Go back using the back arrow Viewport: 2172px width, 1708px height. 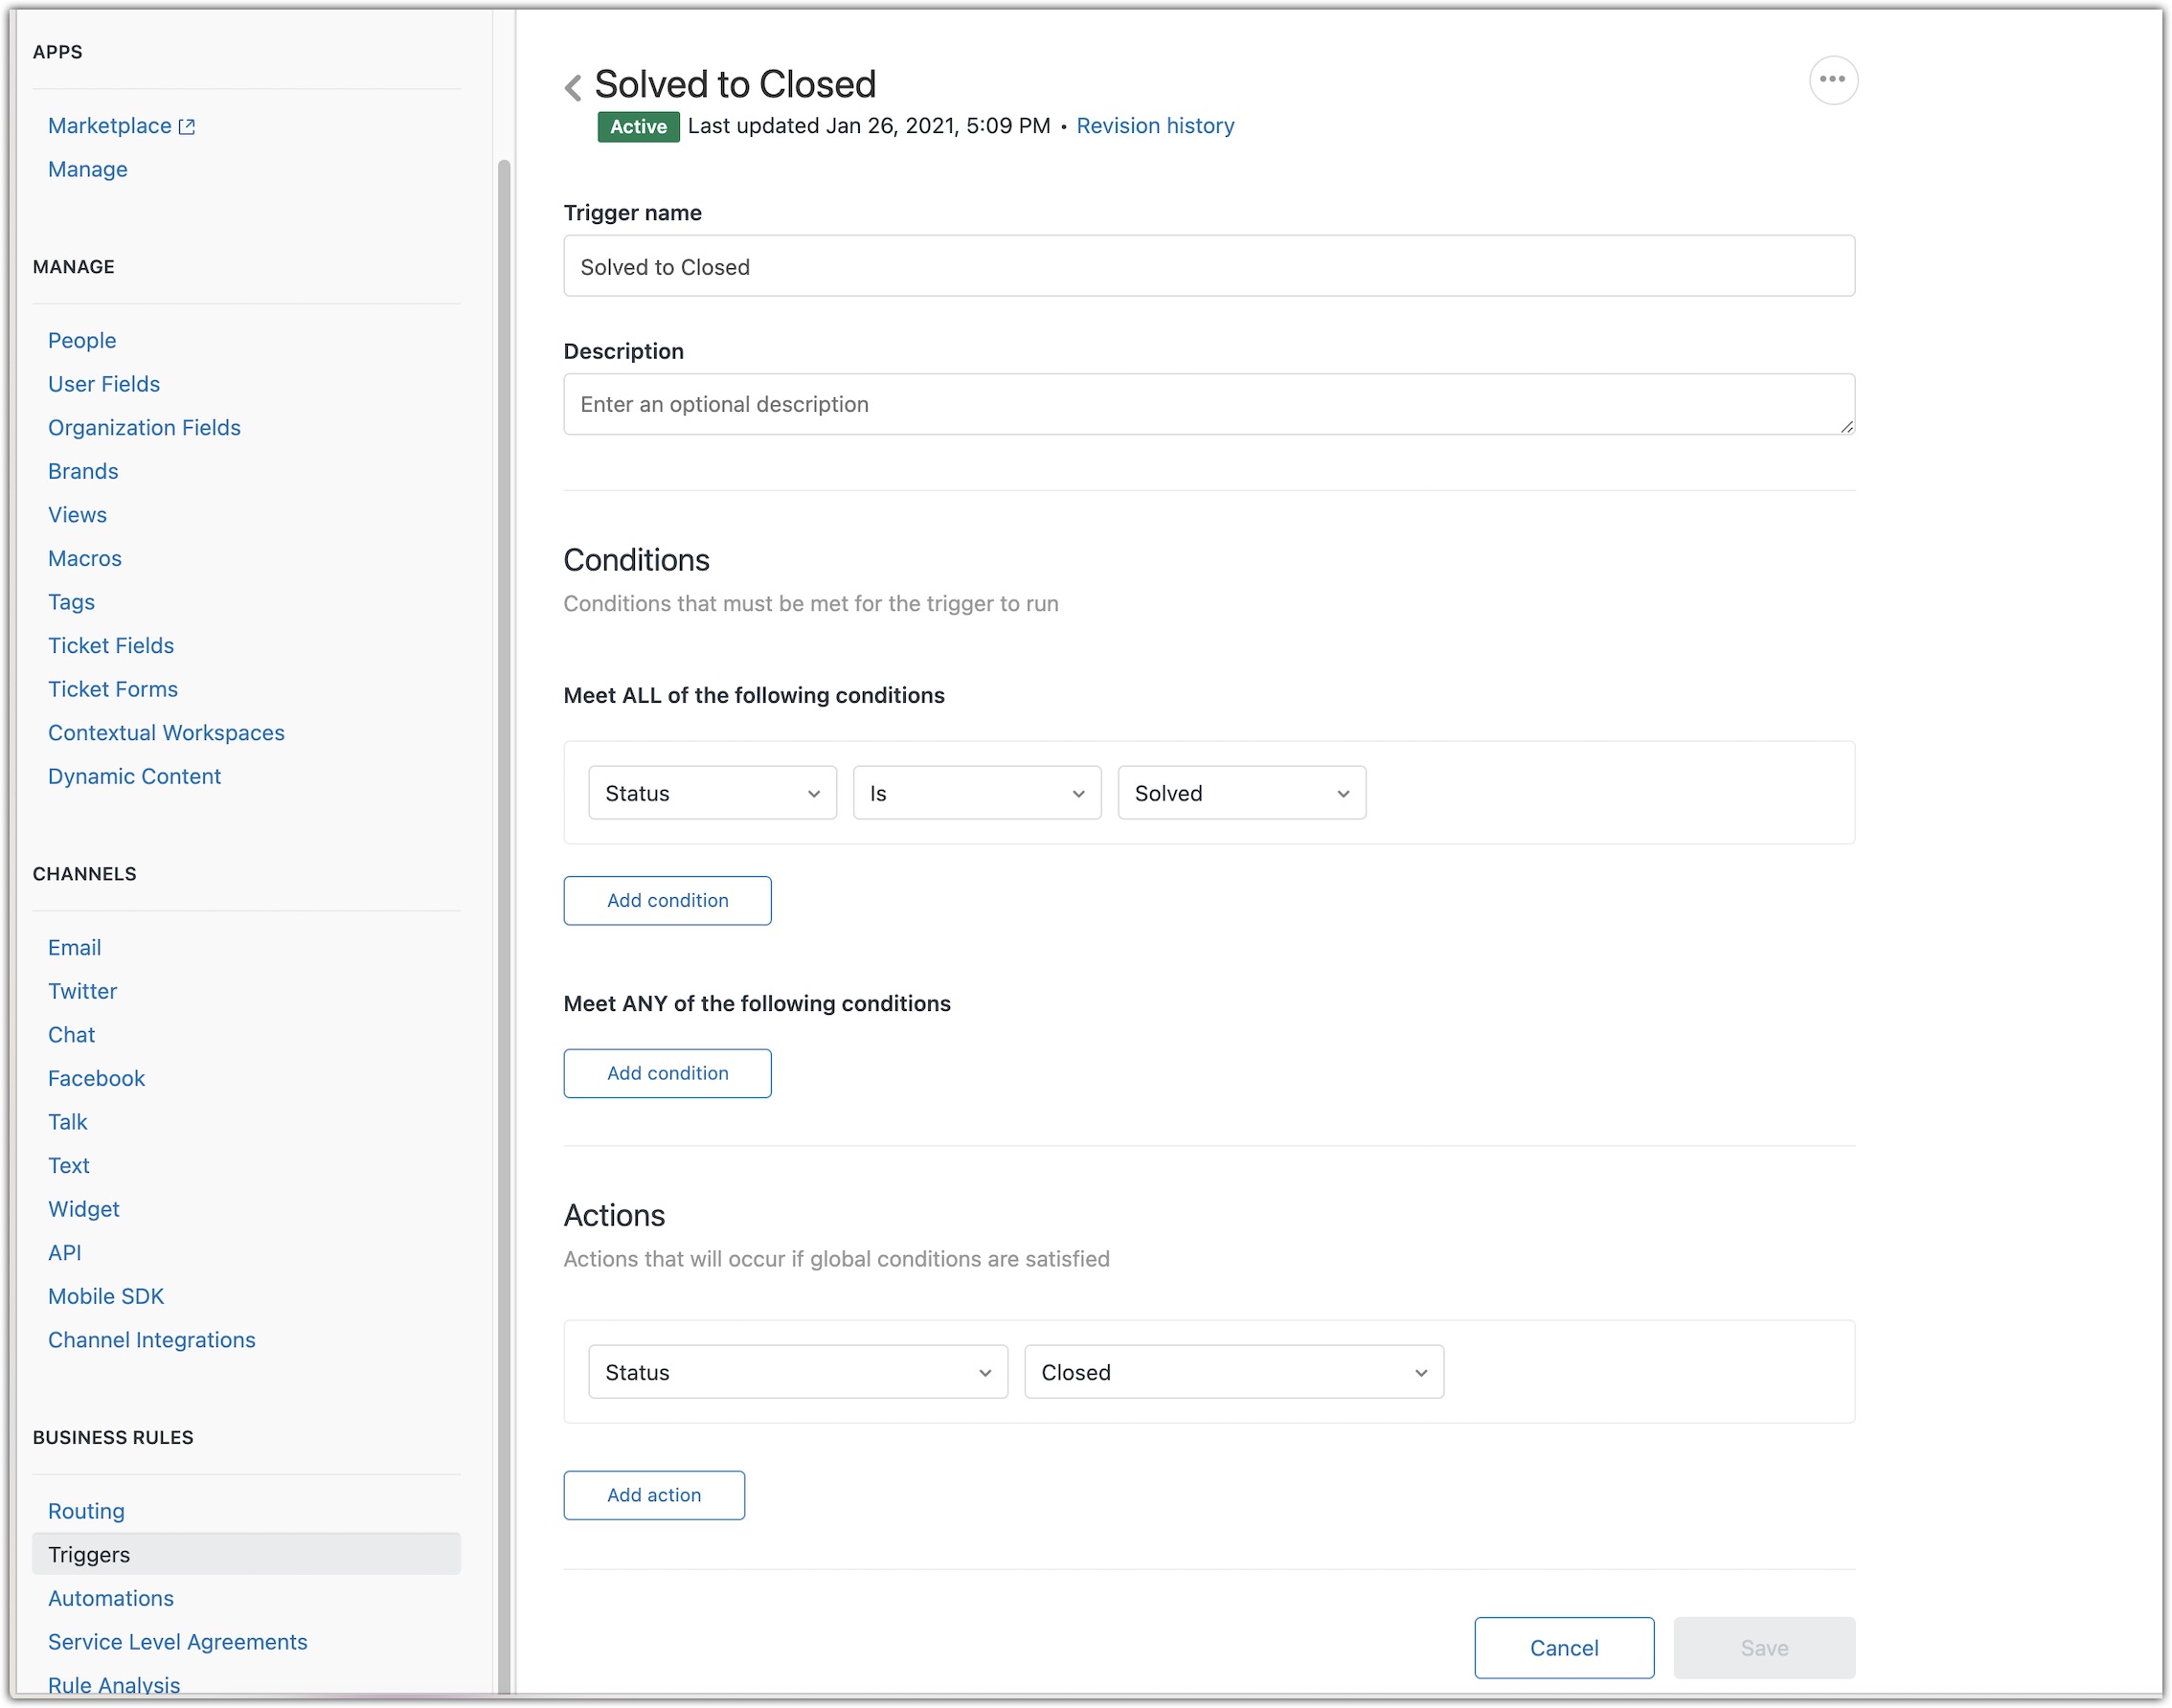tap(573, 87)
